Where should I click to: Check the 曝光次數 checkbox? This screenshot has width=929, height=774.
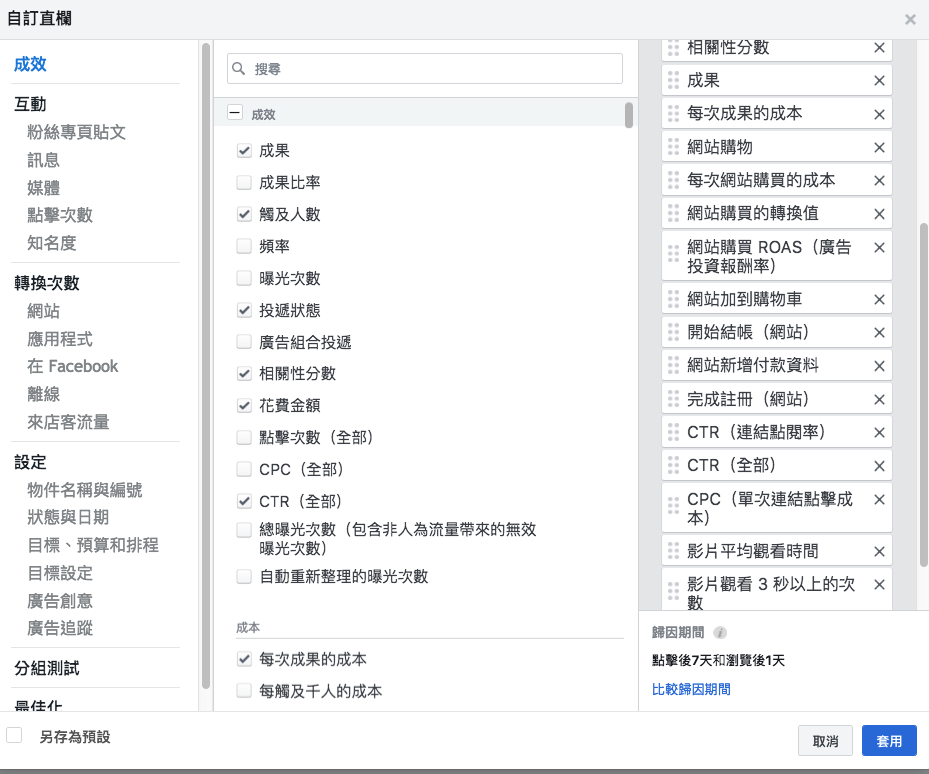click(x=244, y=278)
